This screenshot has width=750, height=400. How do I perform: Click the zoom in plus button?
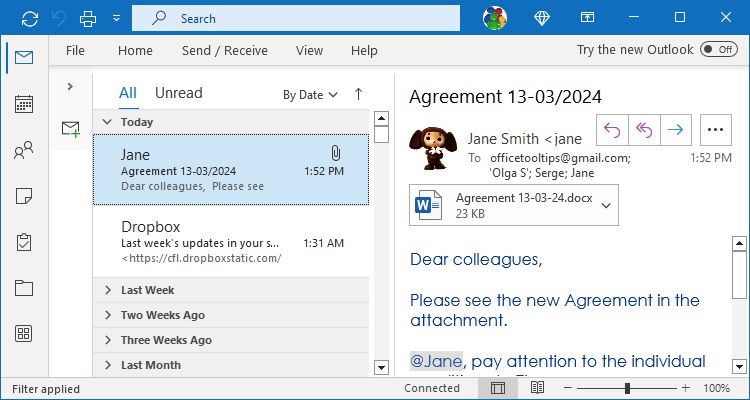point(686,388)
